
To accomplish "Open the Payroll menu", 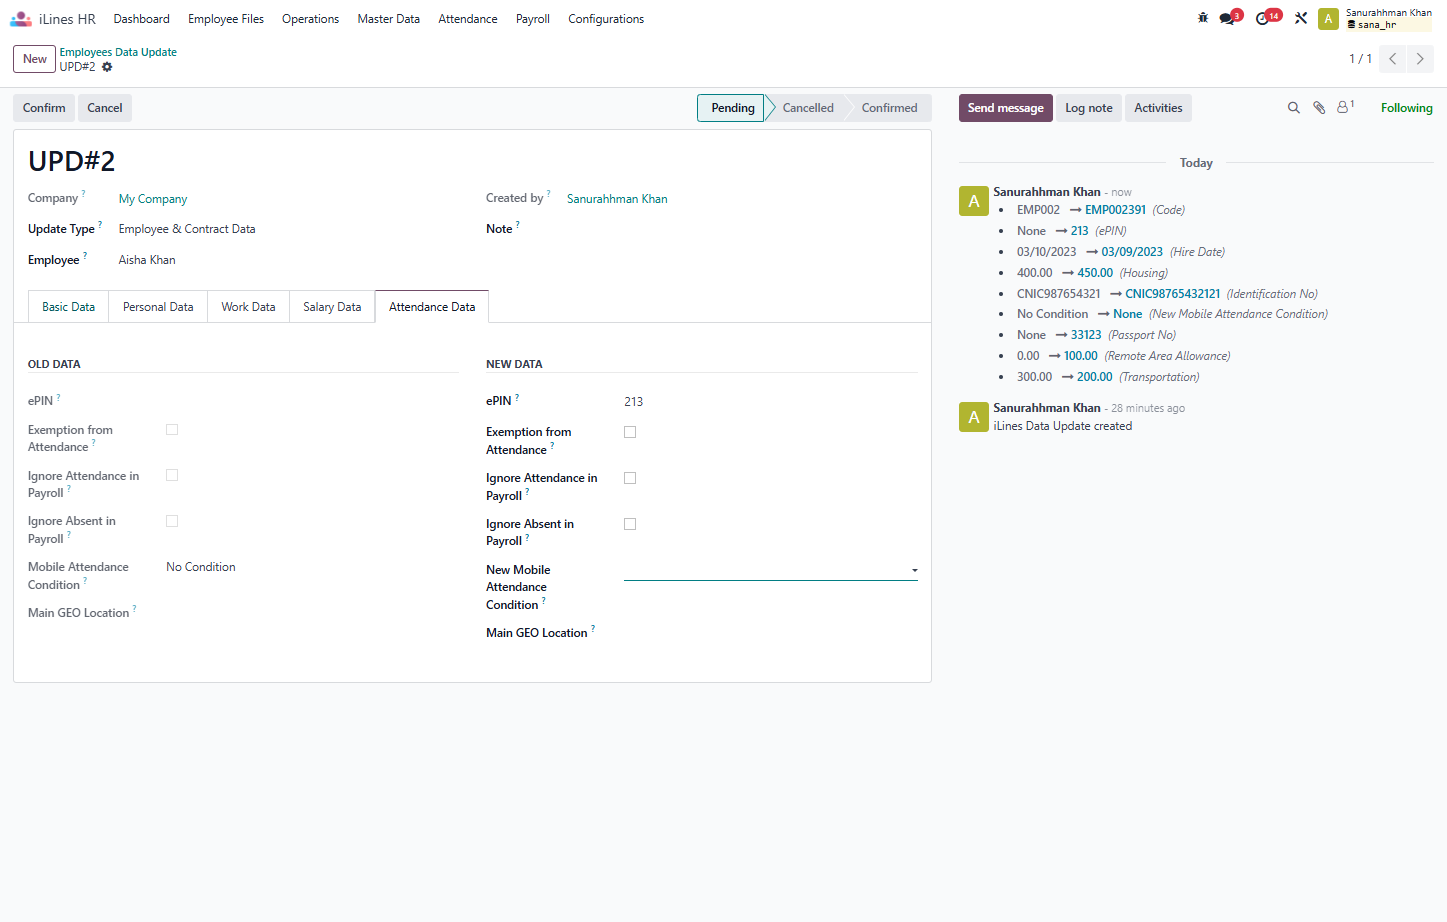I will point(533,19).
